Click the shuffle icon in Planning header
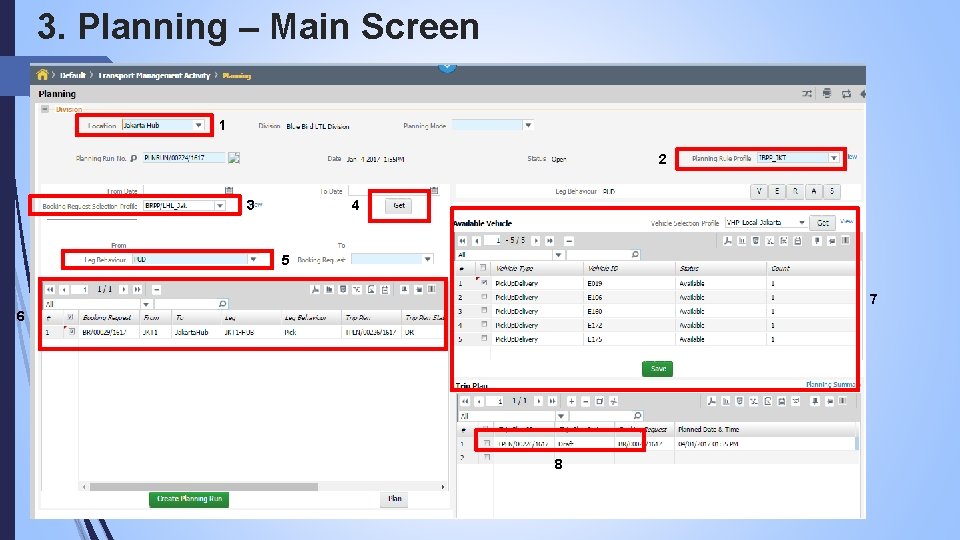This screenshot has height=540, width=960. (807, 94)
